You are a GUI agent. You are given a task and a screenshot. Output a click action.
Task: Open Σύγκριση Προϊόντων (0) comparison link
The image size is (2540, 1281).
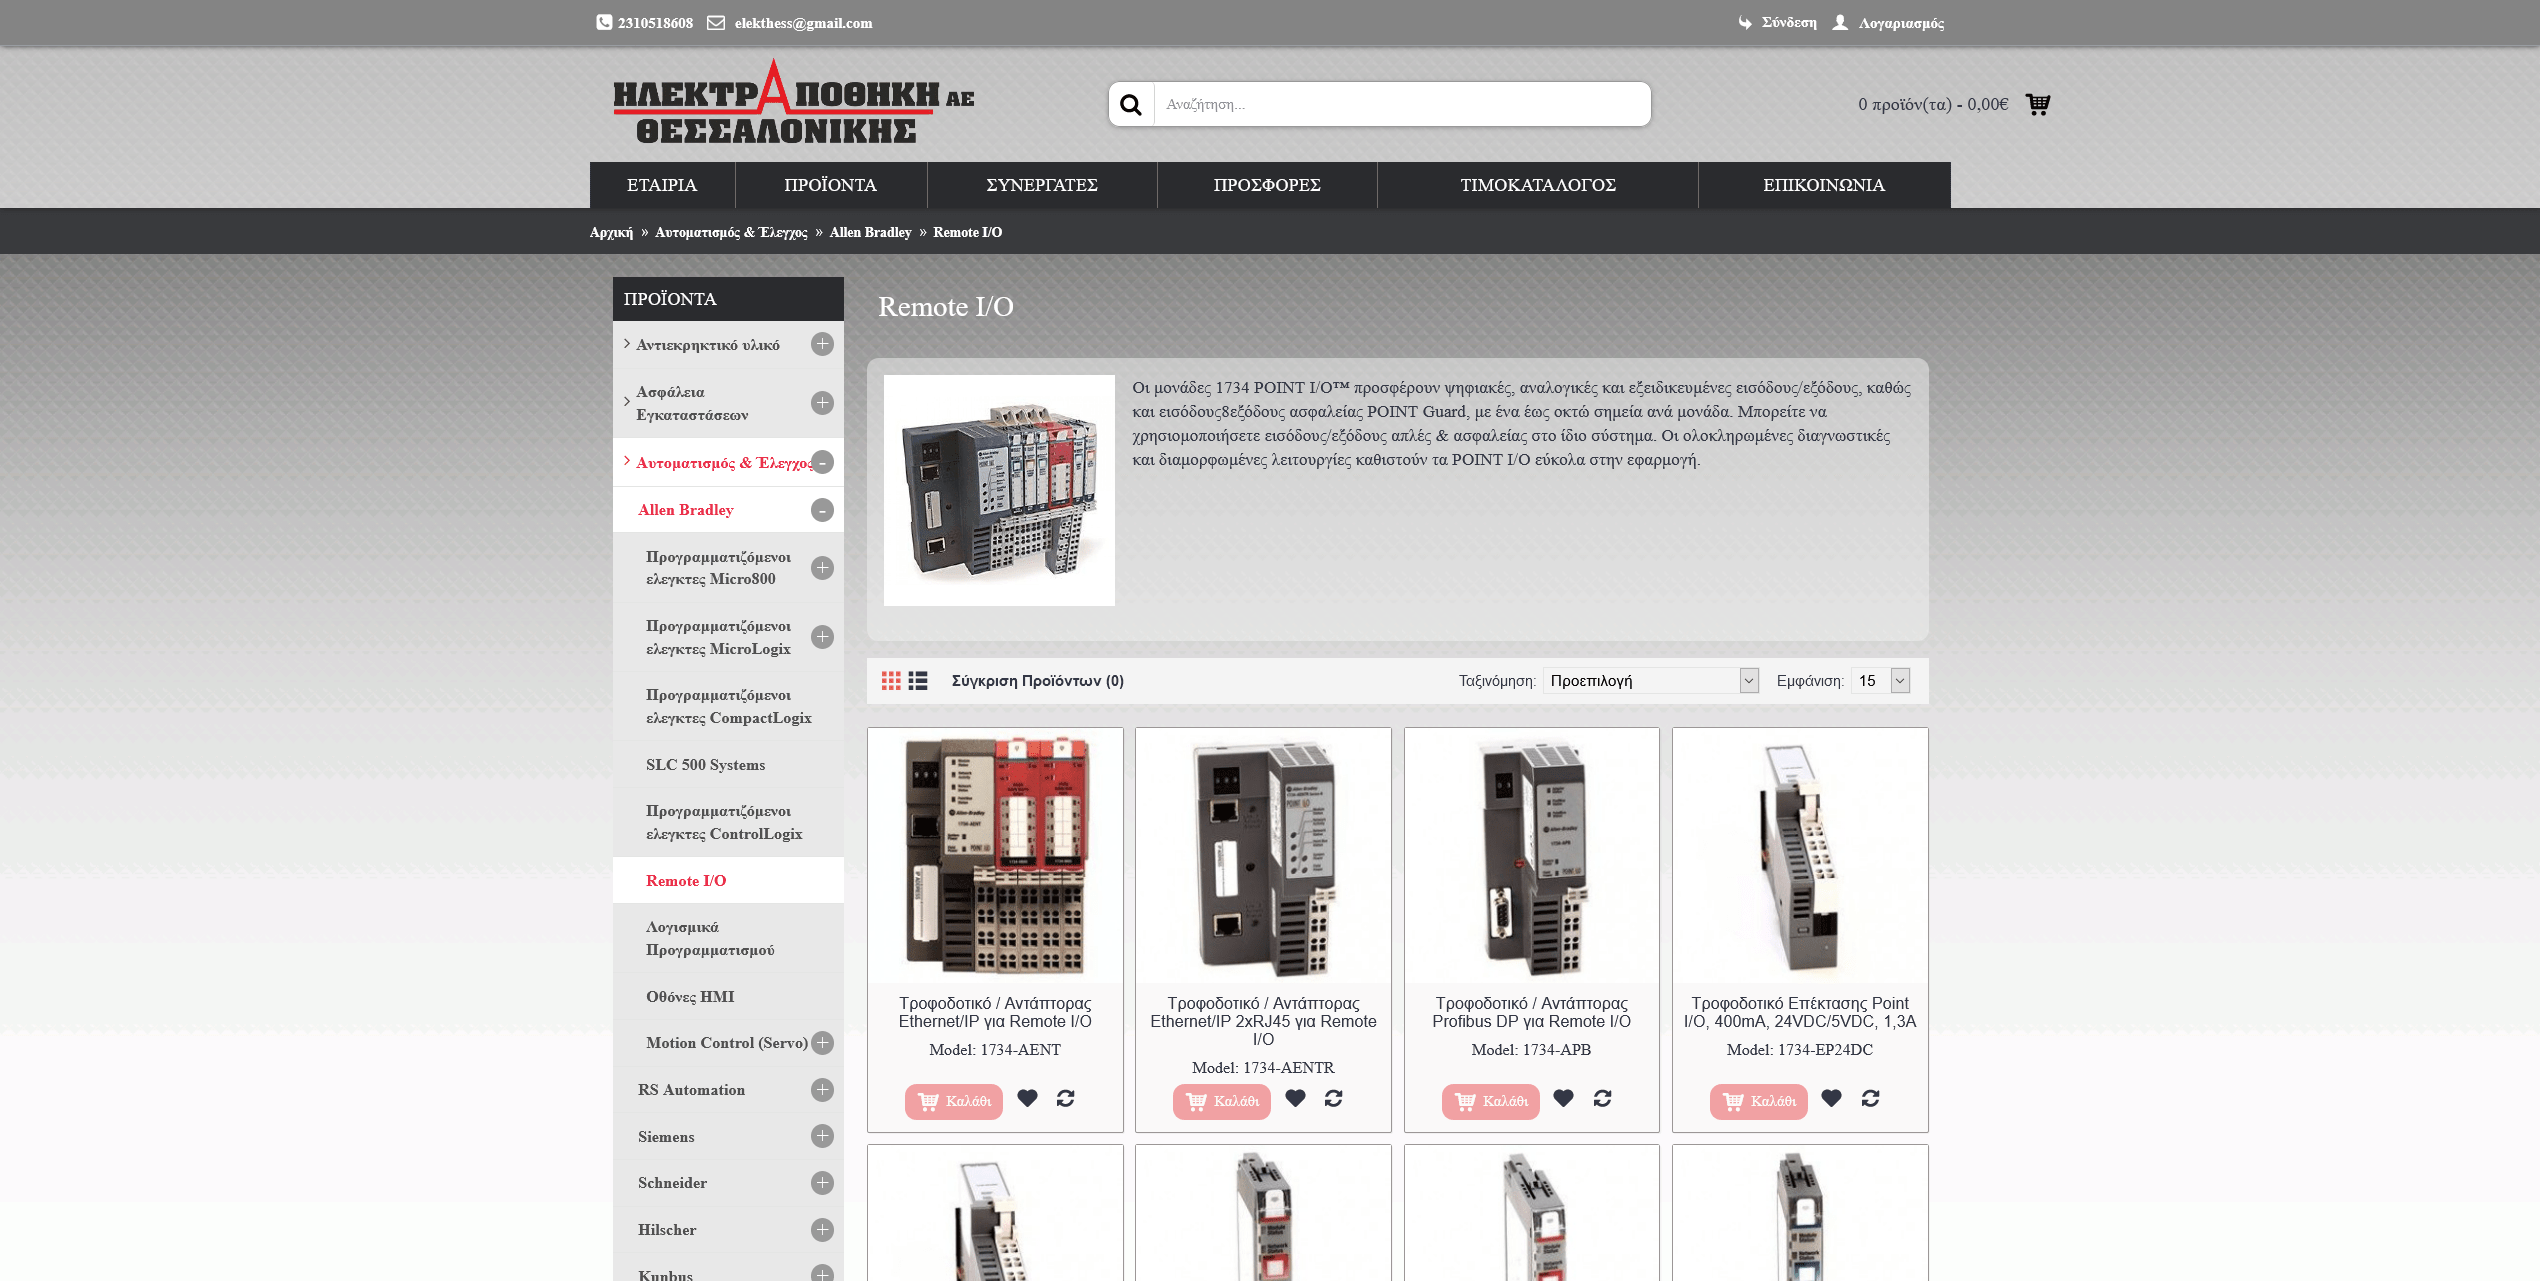1038,681
